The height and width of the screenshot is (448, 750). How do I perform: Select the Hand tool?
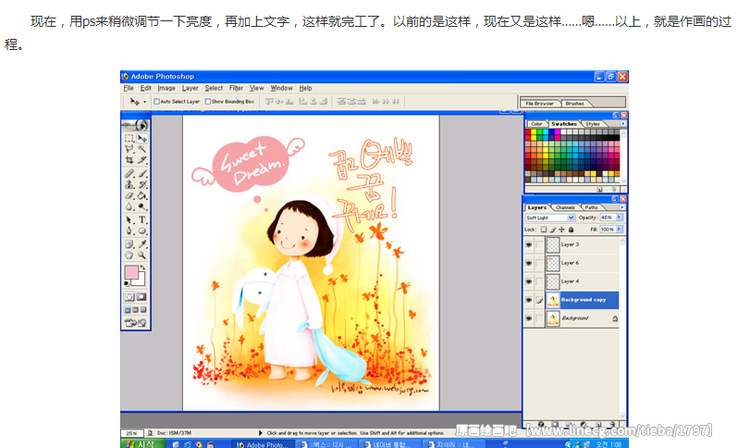click(130, 255)
